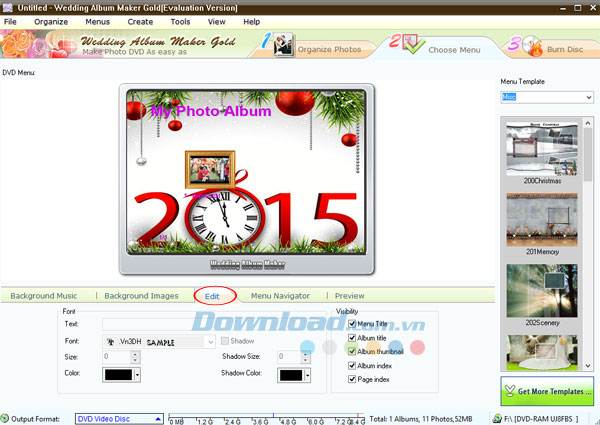Click the template list scrollbar thumb

(588, 154)
